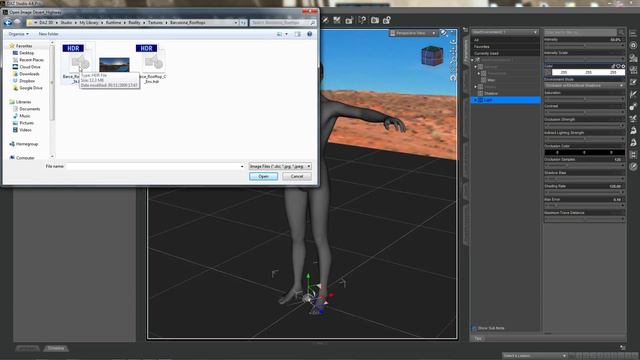Screen dimensions: 640x360
Task: Open Pictures under Libraries
Action: coord(24,123)
